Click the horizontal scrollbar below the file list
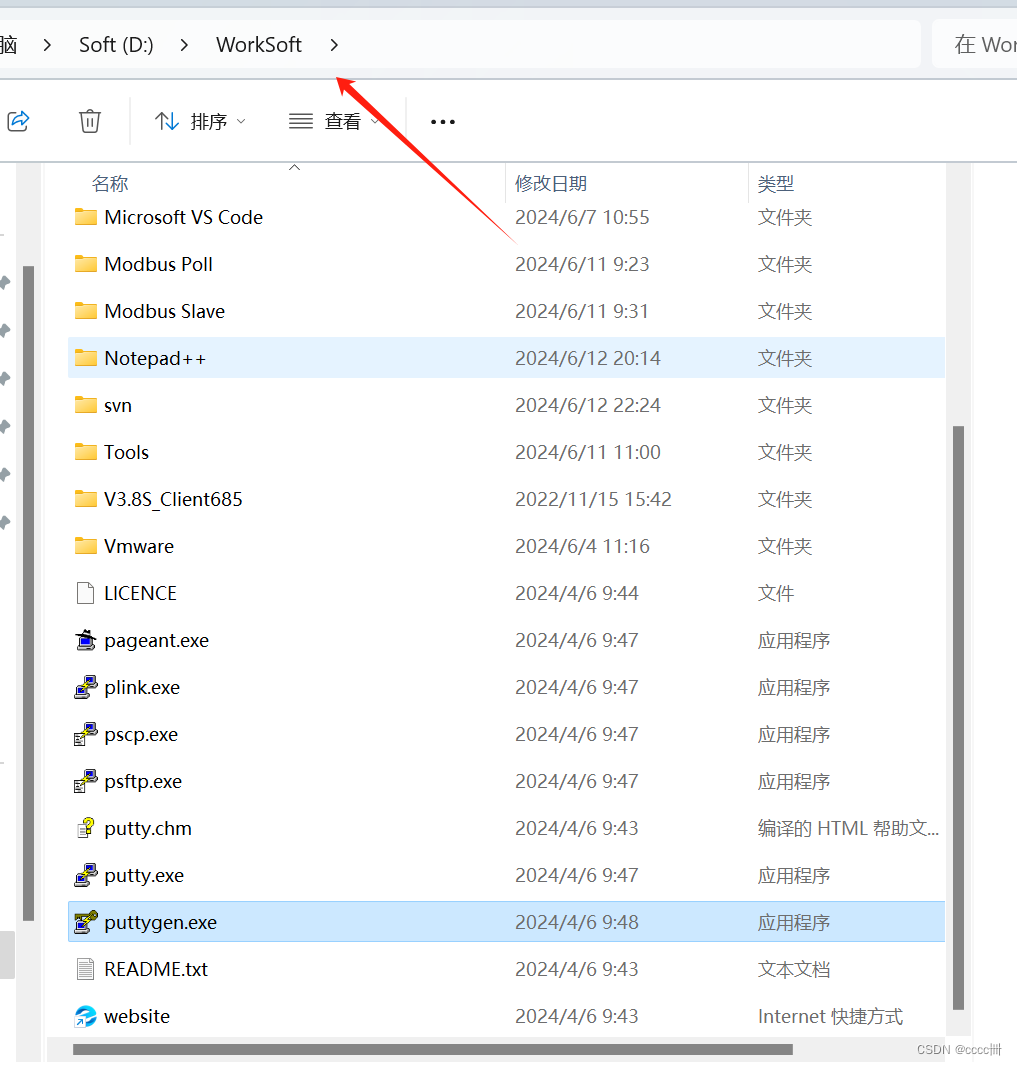Image resolution: width=1017 pixels, height=1065 pixels. 433,1049
